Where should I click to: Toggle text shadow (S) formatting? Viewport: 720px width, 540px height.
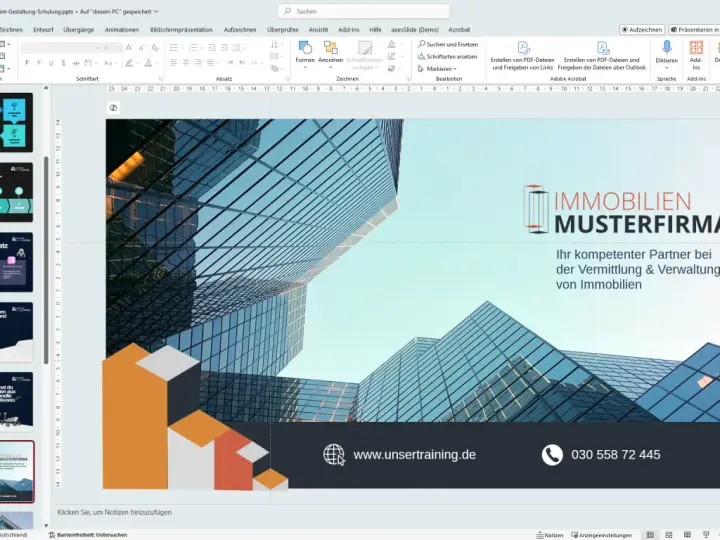click(63, 63)
